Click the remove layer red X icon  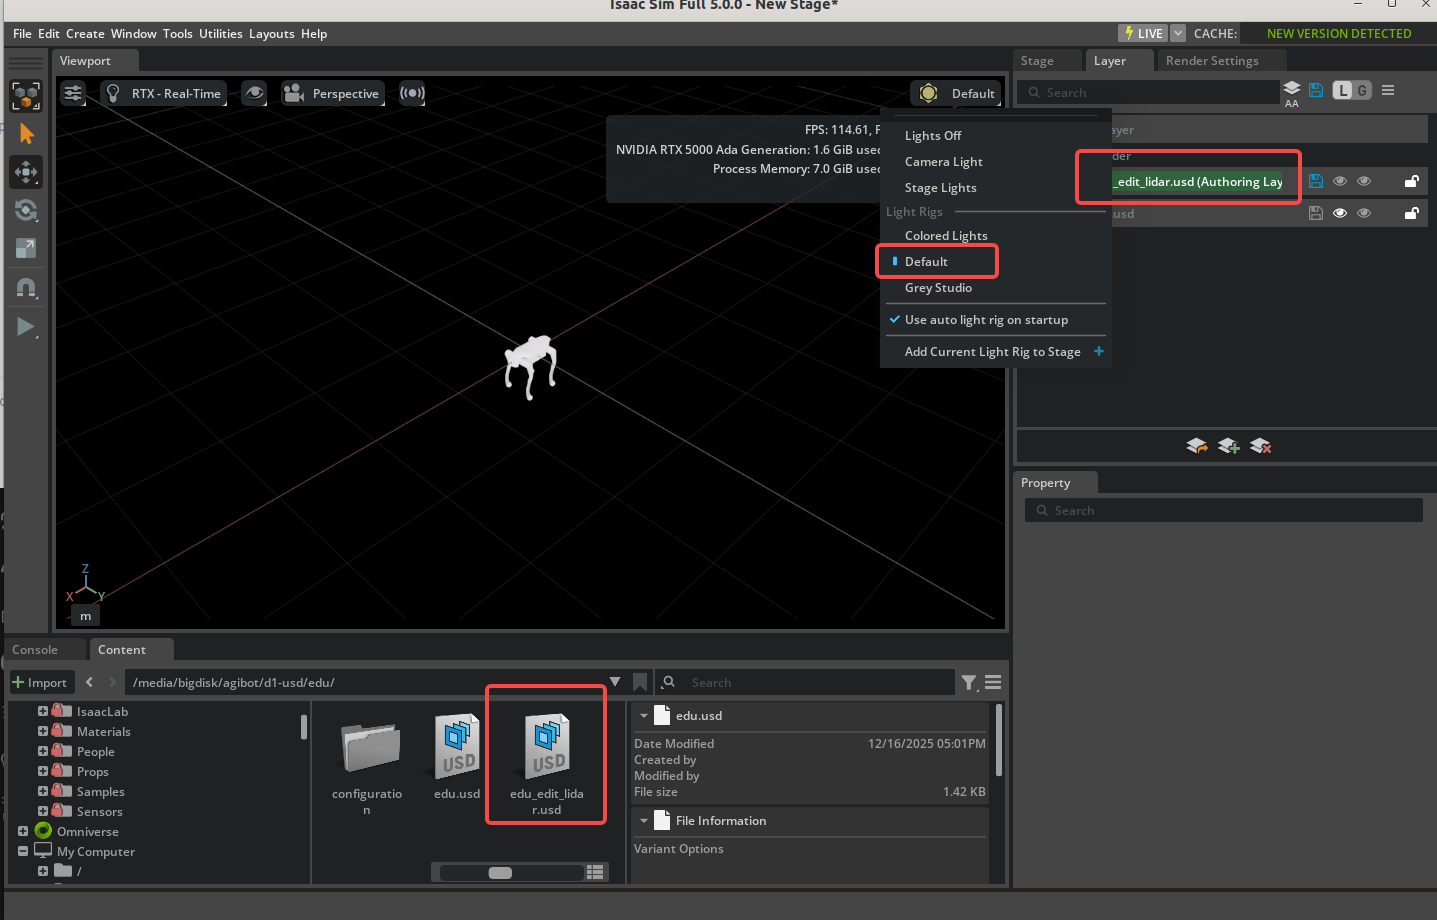1261,446
